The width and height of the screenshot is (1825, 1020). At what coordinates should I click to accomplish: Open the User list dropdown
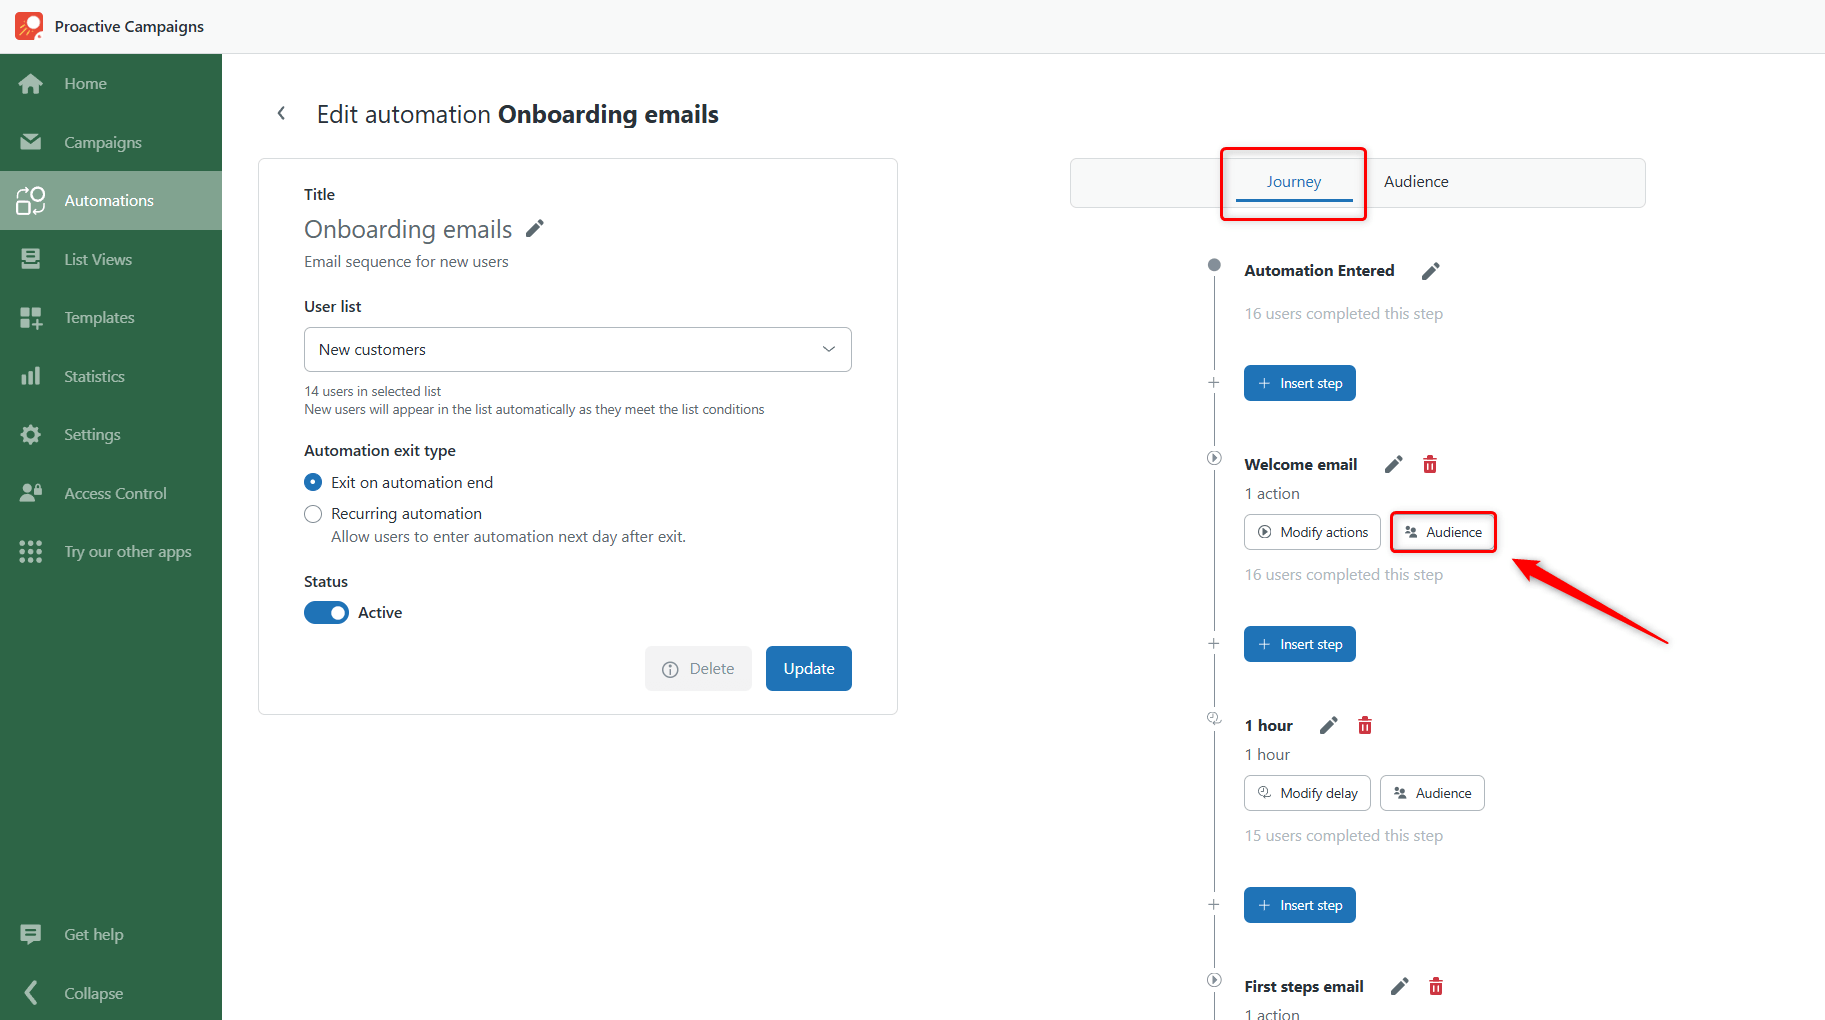tap(578, 349)
